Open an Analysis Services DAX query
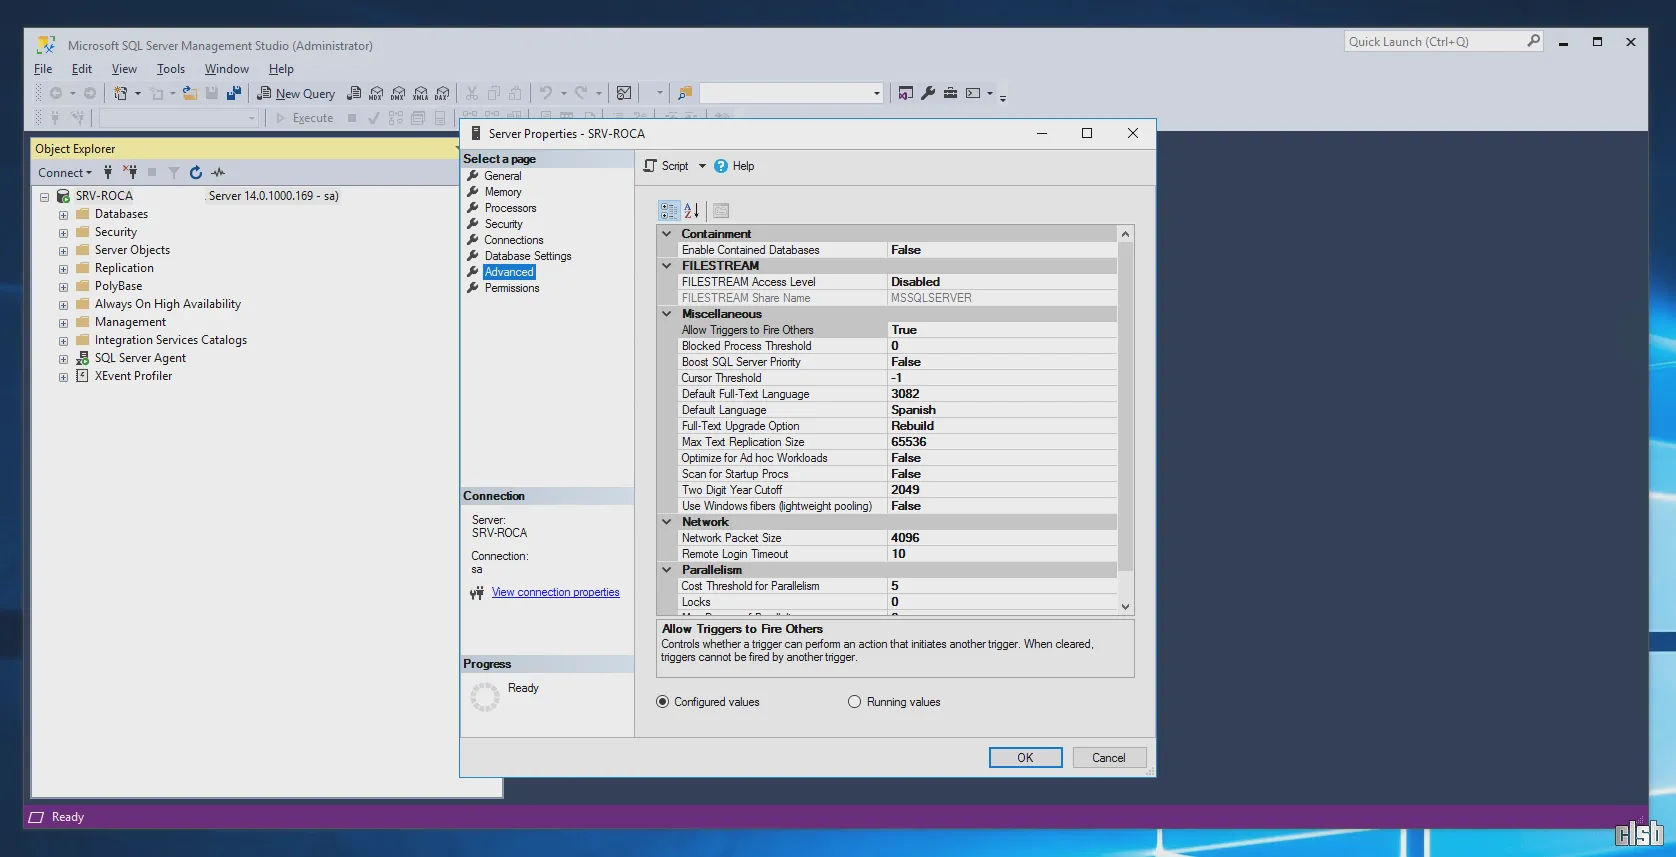 442,93
